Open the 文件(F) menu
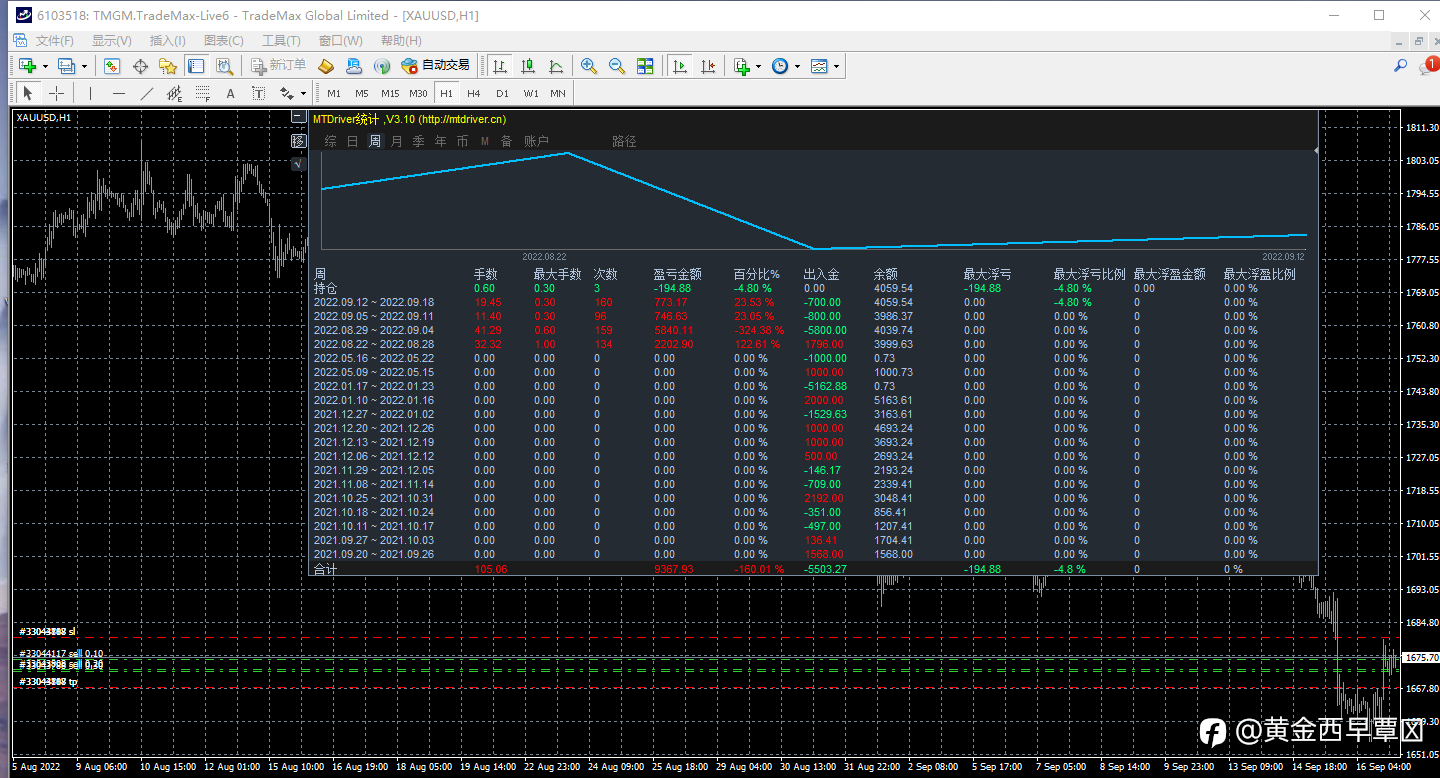 (x=54, y=41)
